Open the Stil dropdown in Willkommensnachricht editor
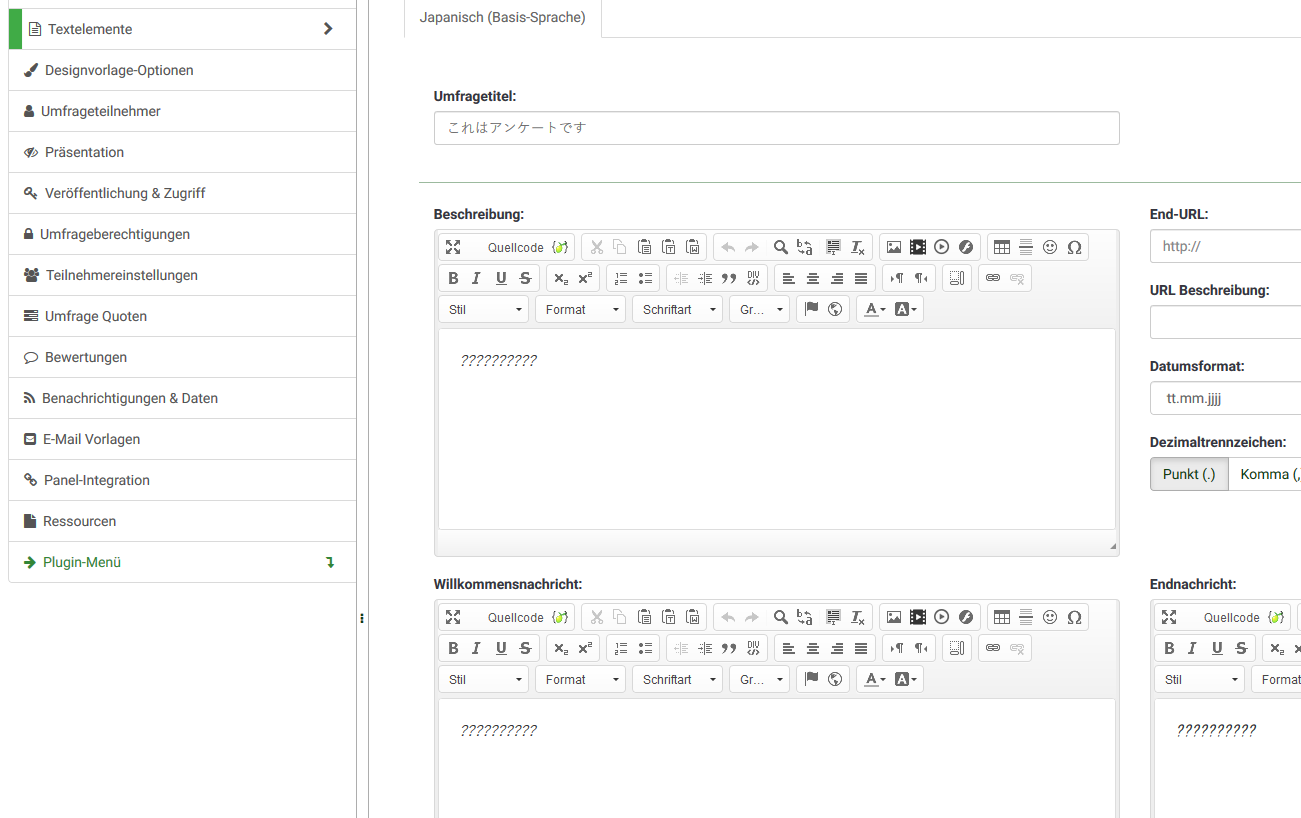1301x818 pixels. pos(484,679)
